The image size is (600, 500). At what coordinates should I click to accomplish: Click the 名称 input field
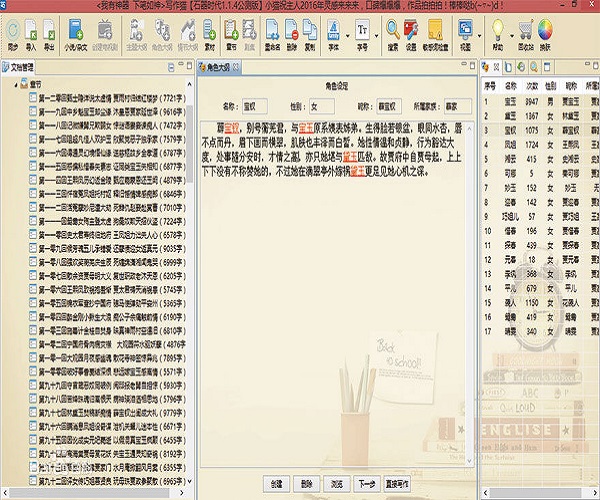(254, 106)
